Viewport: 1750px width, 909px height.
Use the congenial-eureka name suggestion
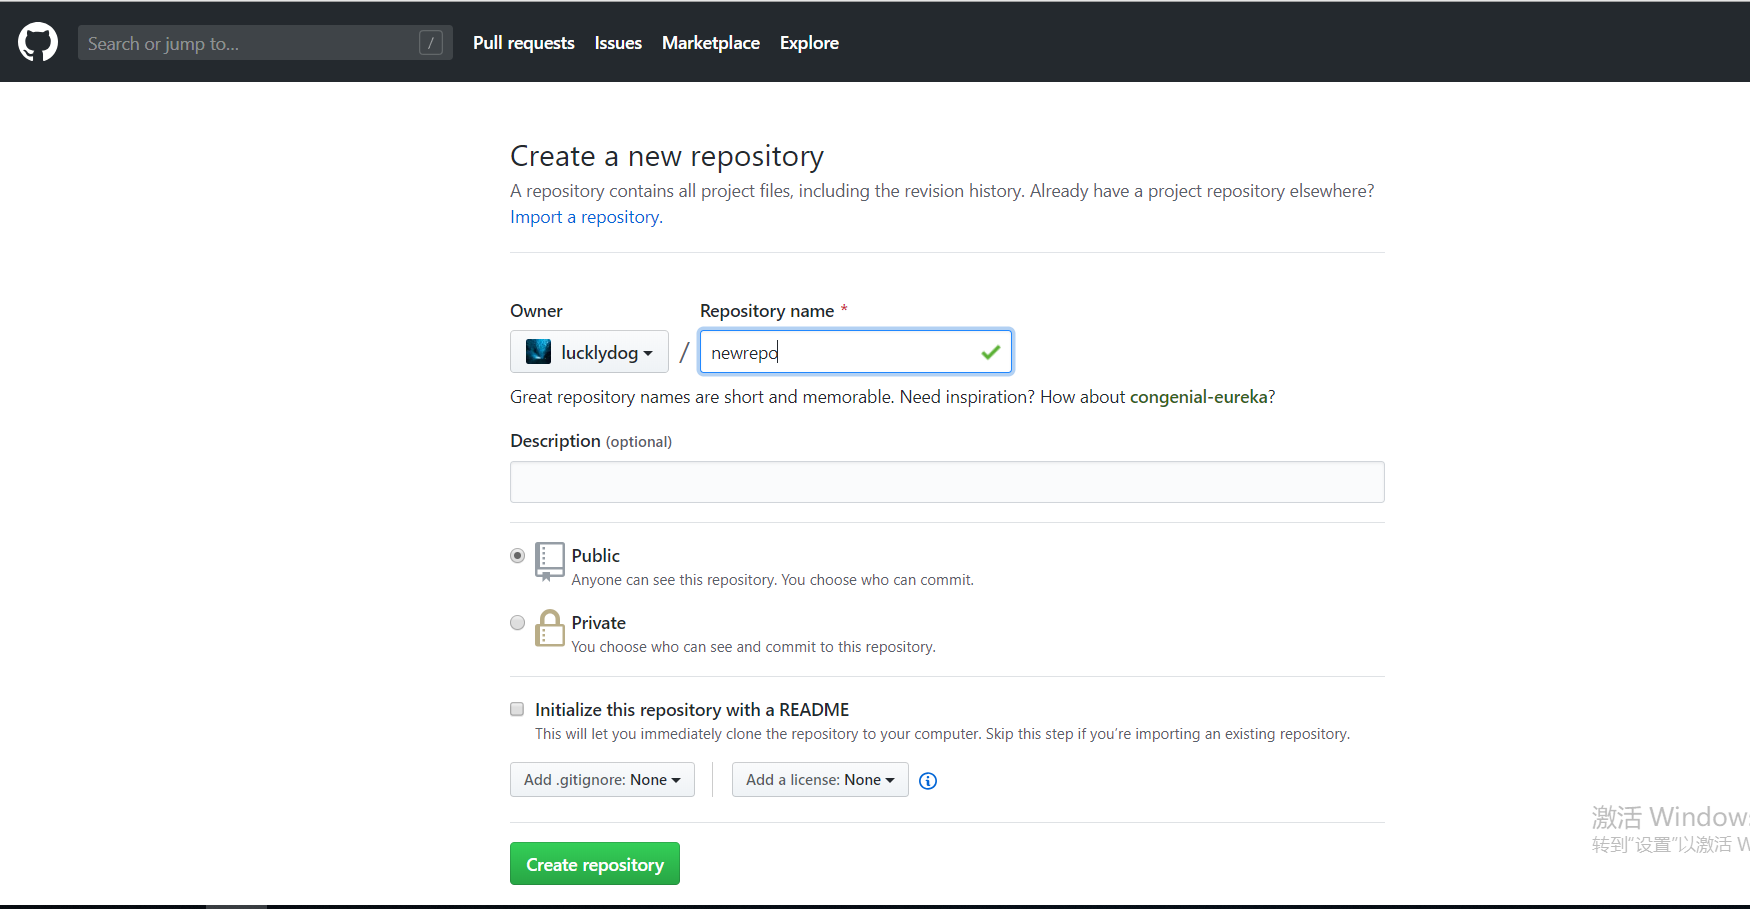click(1198, 397)
